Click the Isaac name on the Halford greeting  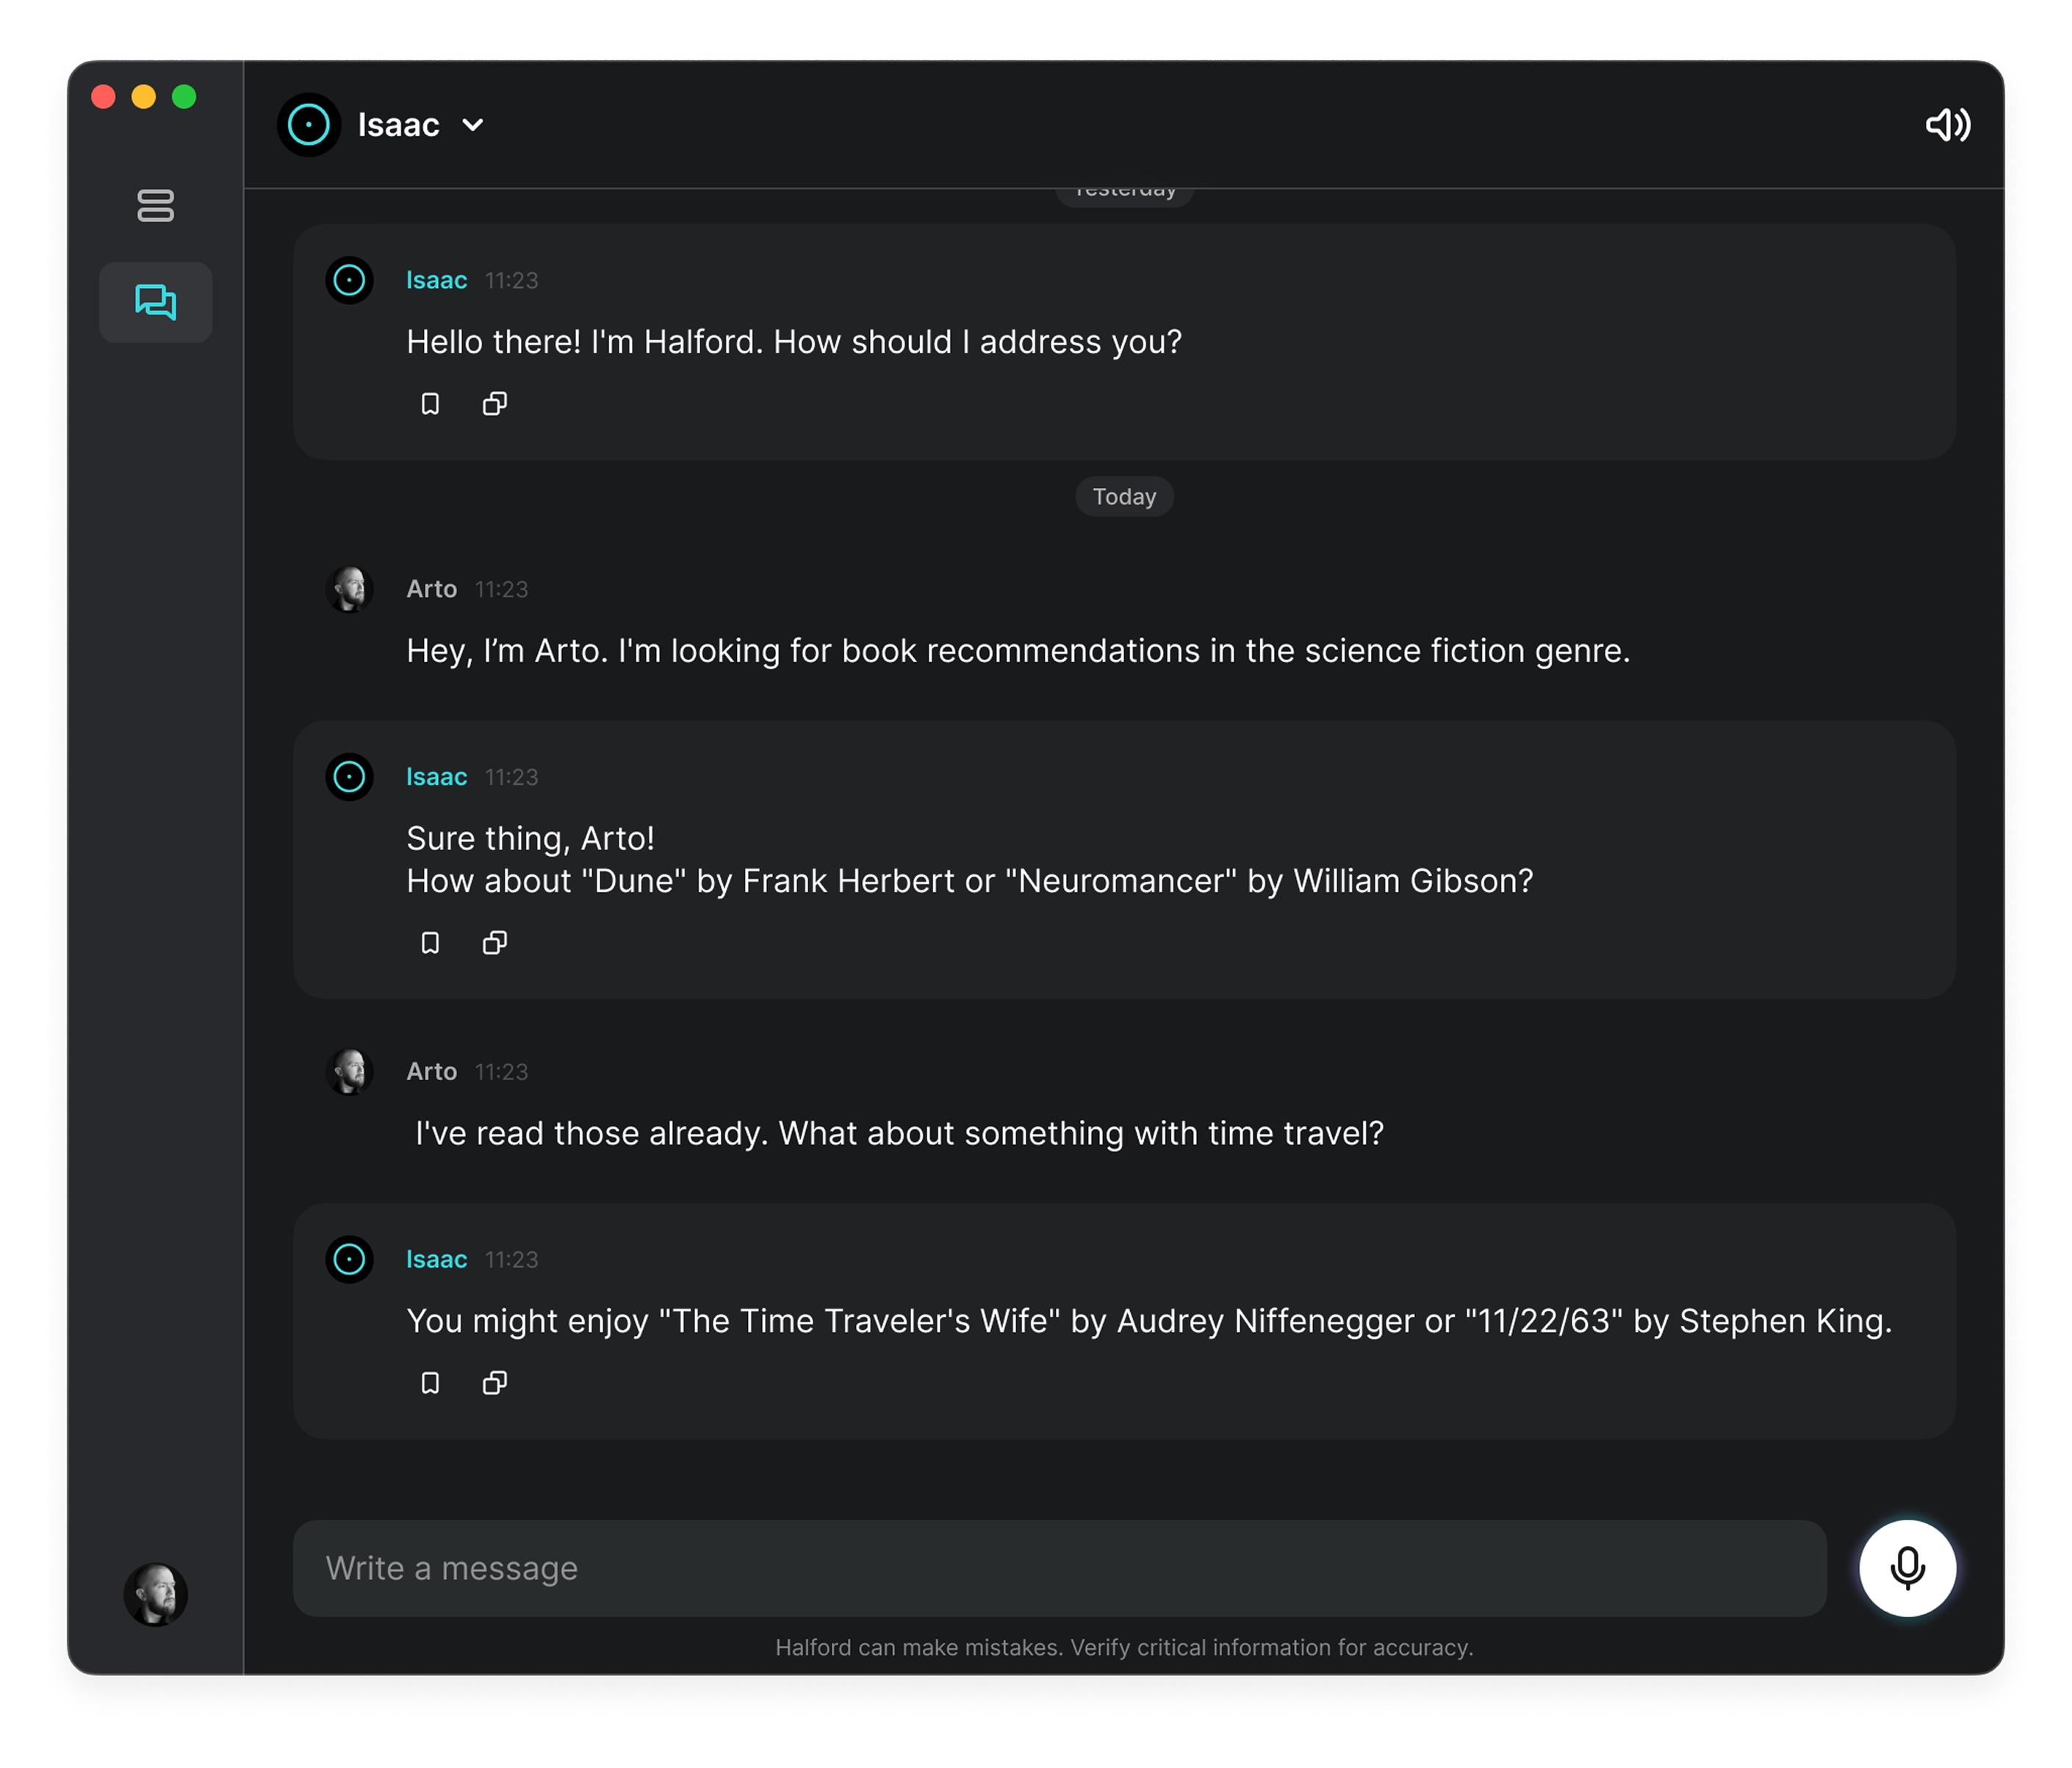tap(436, 280)
